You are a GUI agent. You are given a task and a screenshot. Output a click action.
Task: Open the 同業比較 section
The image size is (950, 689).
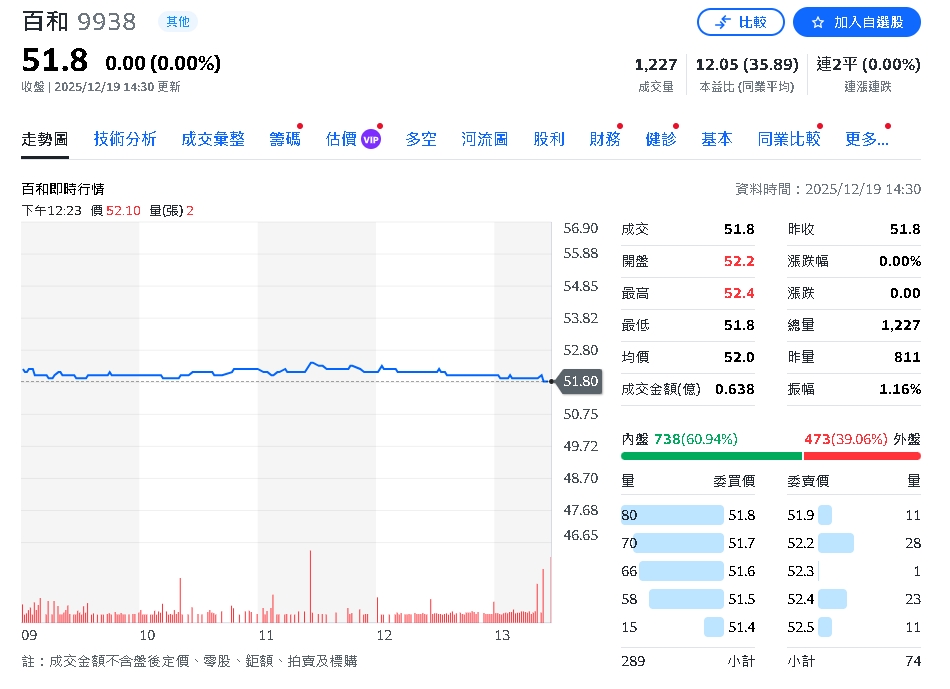(x=789, y=139)
